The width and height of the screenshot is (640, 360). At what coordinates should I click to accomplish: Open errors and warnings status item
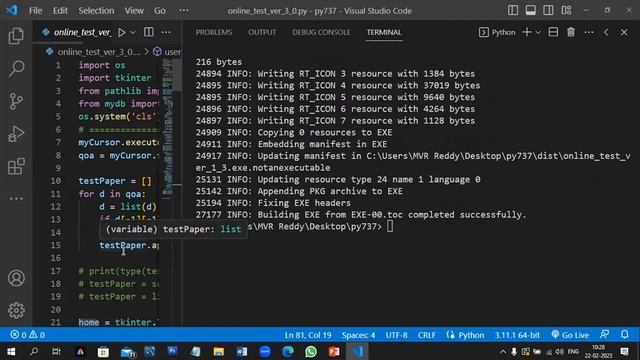coord(28,335)
